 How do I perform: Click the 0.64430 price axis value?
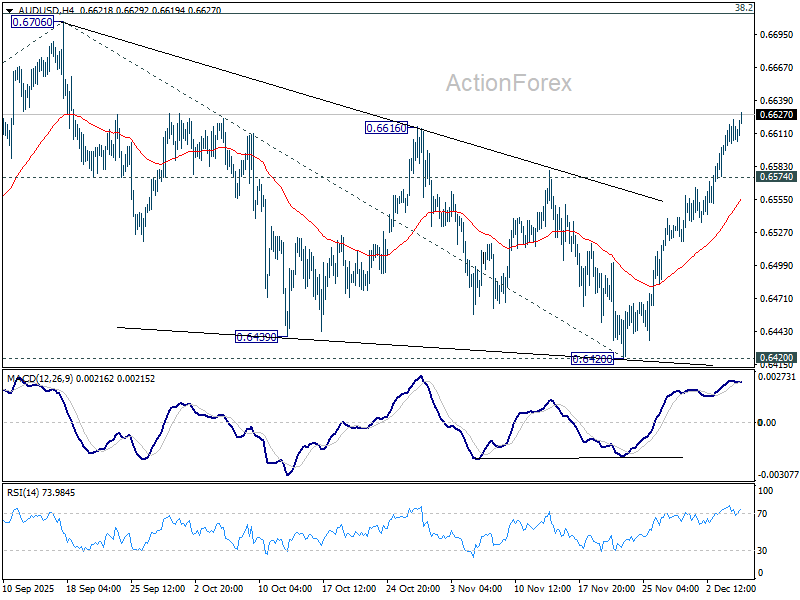pyautogui.click(x=777, y=332)
